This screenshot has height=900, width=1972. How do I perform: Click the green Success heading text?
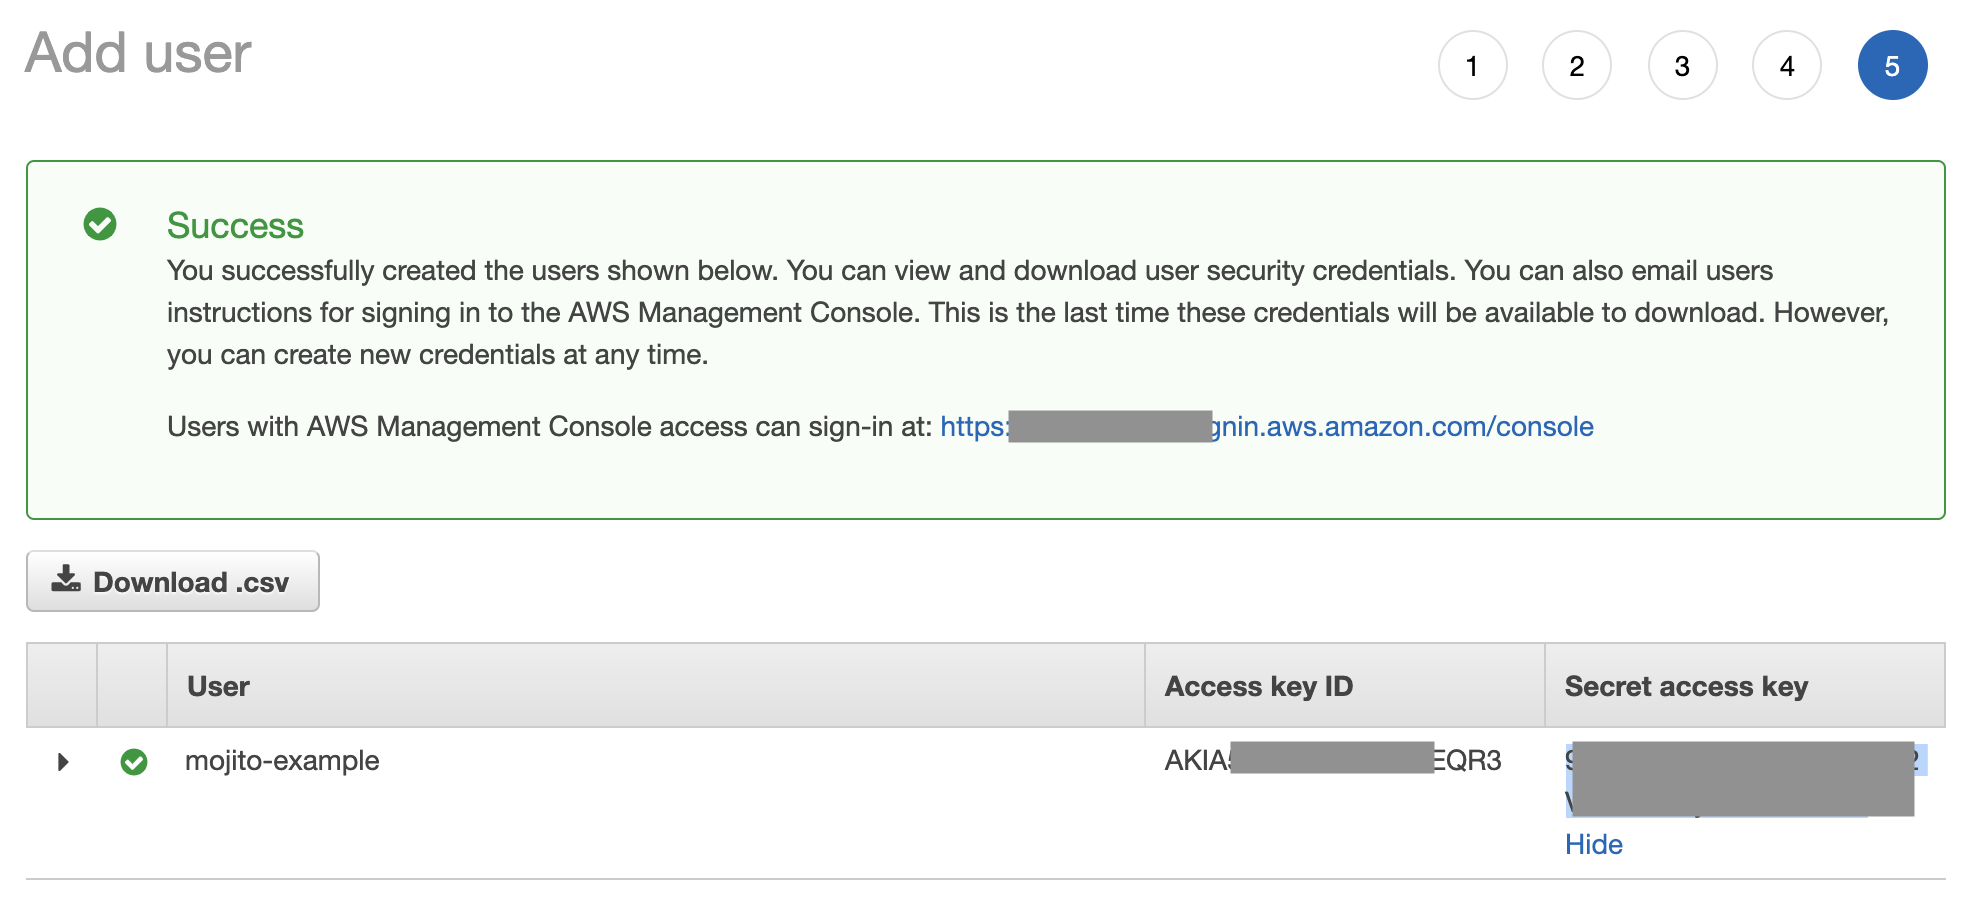[235, 226]
